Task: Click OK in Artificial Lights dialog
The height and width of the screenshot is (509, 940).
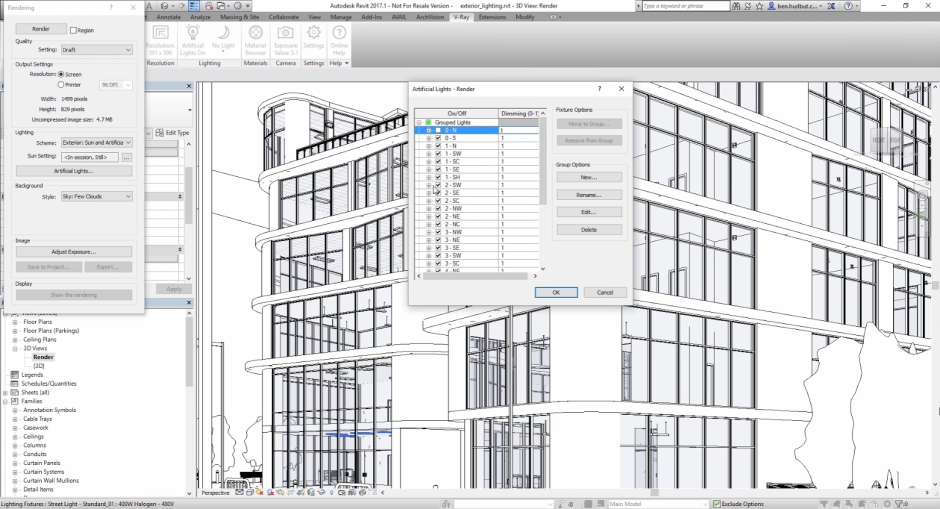Action: (555, 292)
